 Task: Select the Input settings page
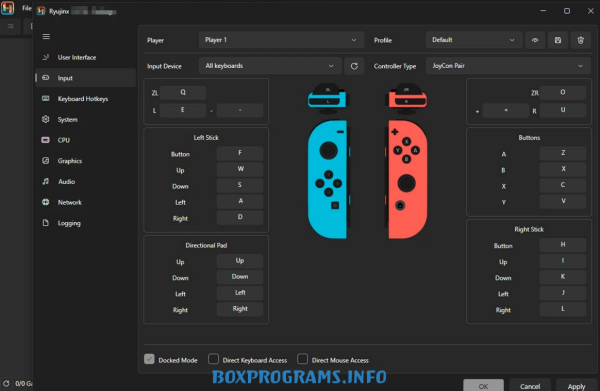pos(85,78)
